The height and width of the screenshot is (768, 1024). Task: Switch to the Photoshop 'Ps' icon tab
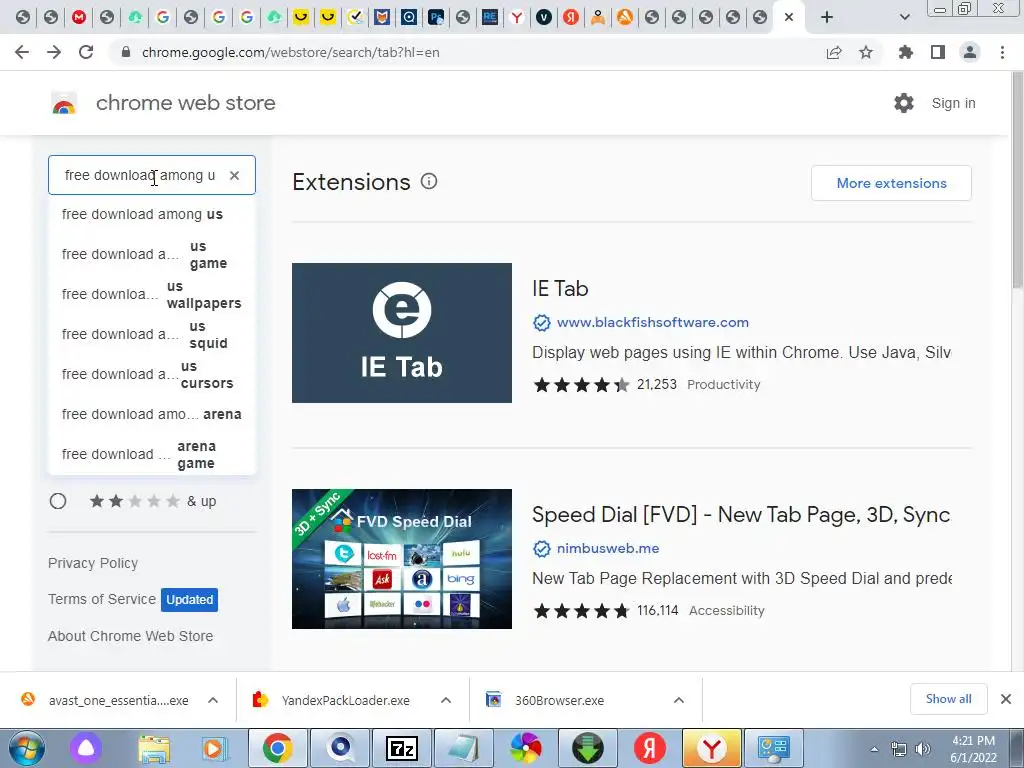[436, 18]
